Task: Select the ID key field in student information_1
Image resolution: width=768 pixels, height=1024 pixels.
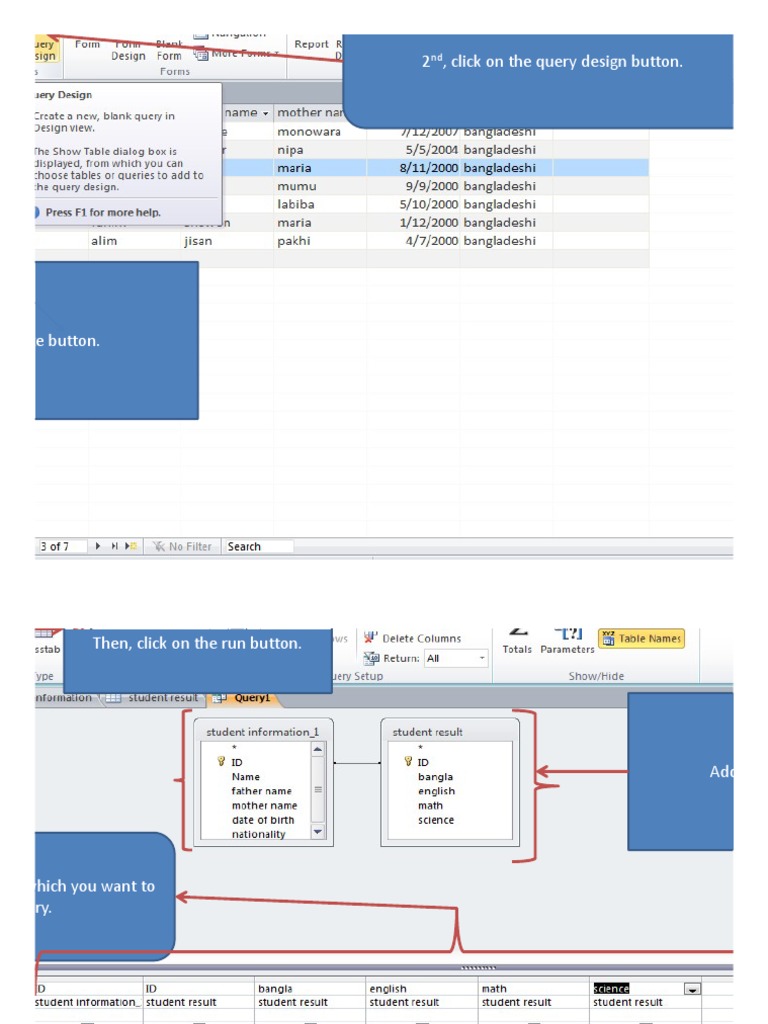Action: point(236,762)
